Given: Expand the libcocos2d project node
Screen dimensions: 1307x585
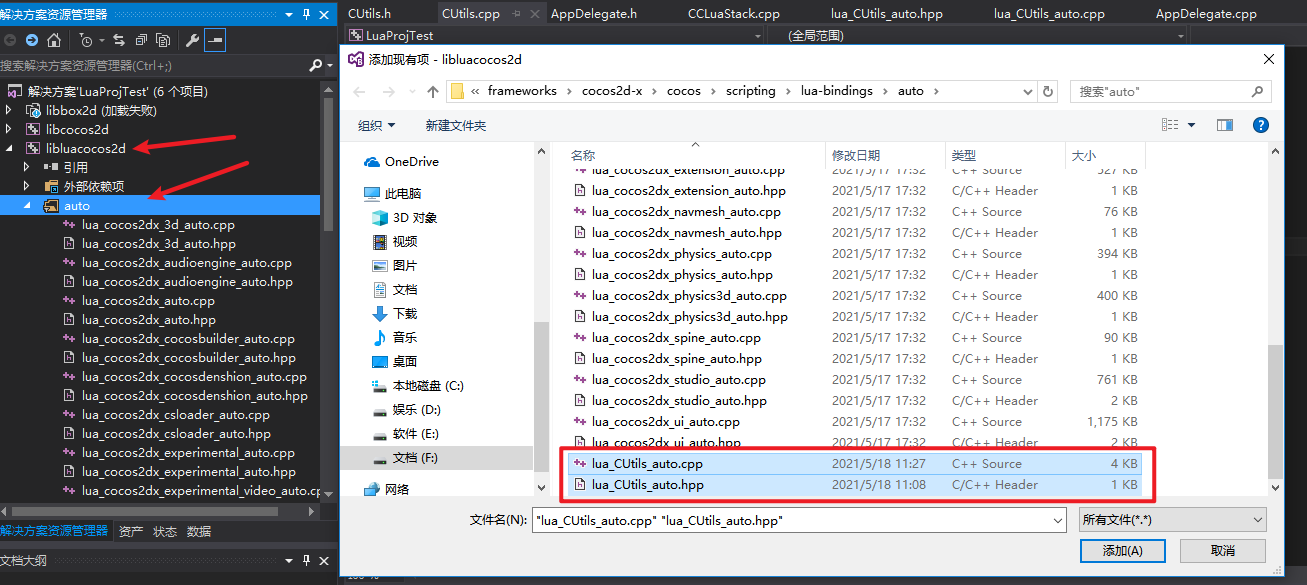Looking at the screenshot, I should (9, 129).
